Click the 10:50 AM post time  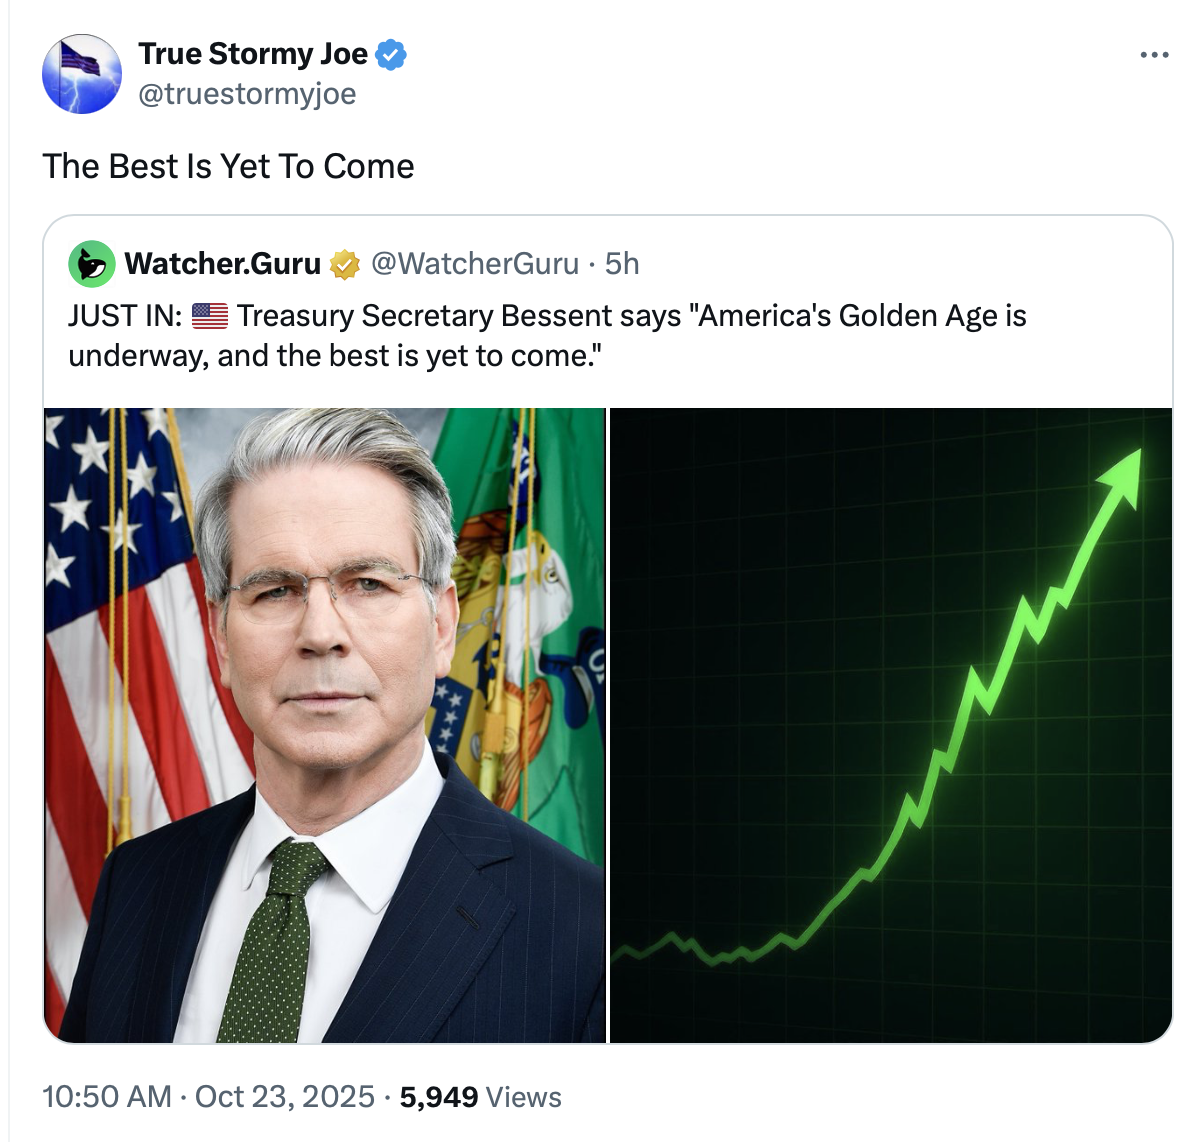click(x=106, y=1097)
